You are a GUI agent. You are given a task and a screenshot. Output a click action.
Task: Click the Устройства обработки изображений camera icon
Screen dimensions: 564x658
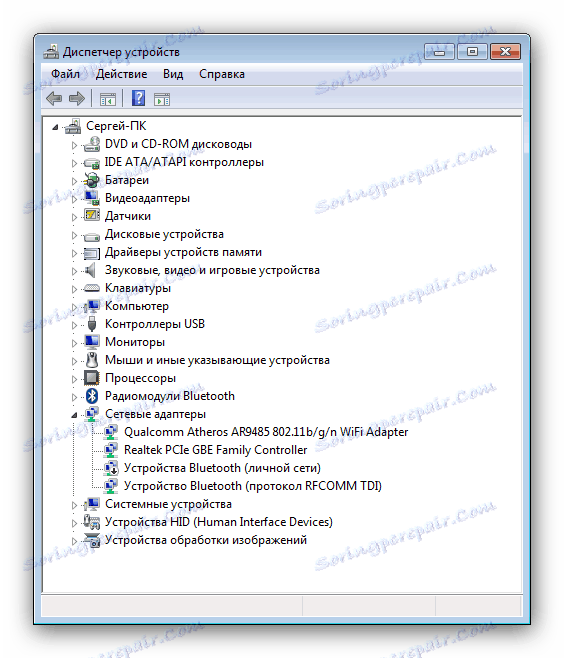(92, 540)
